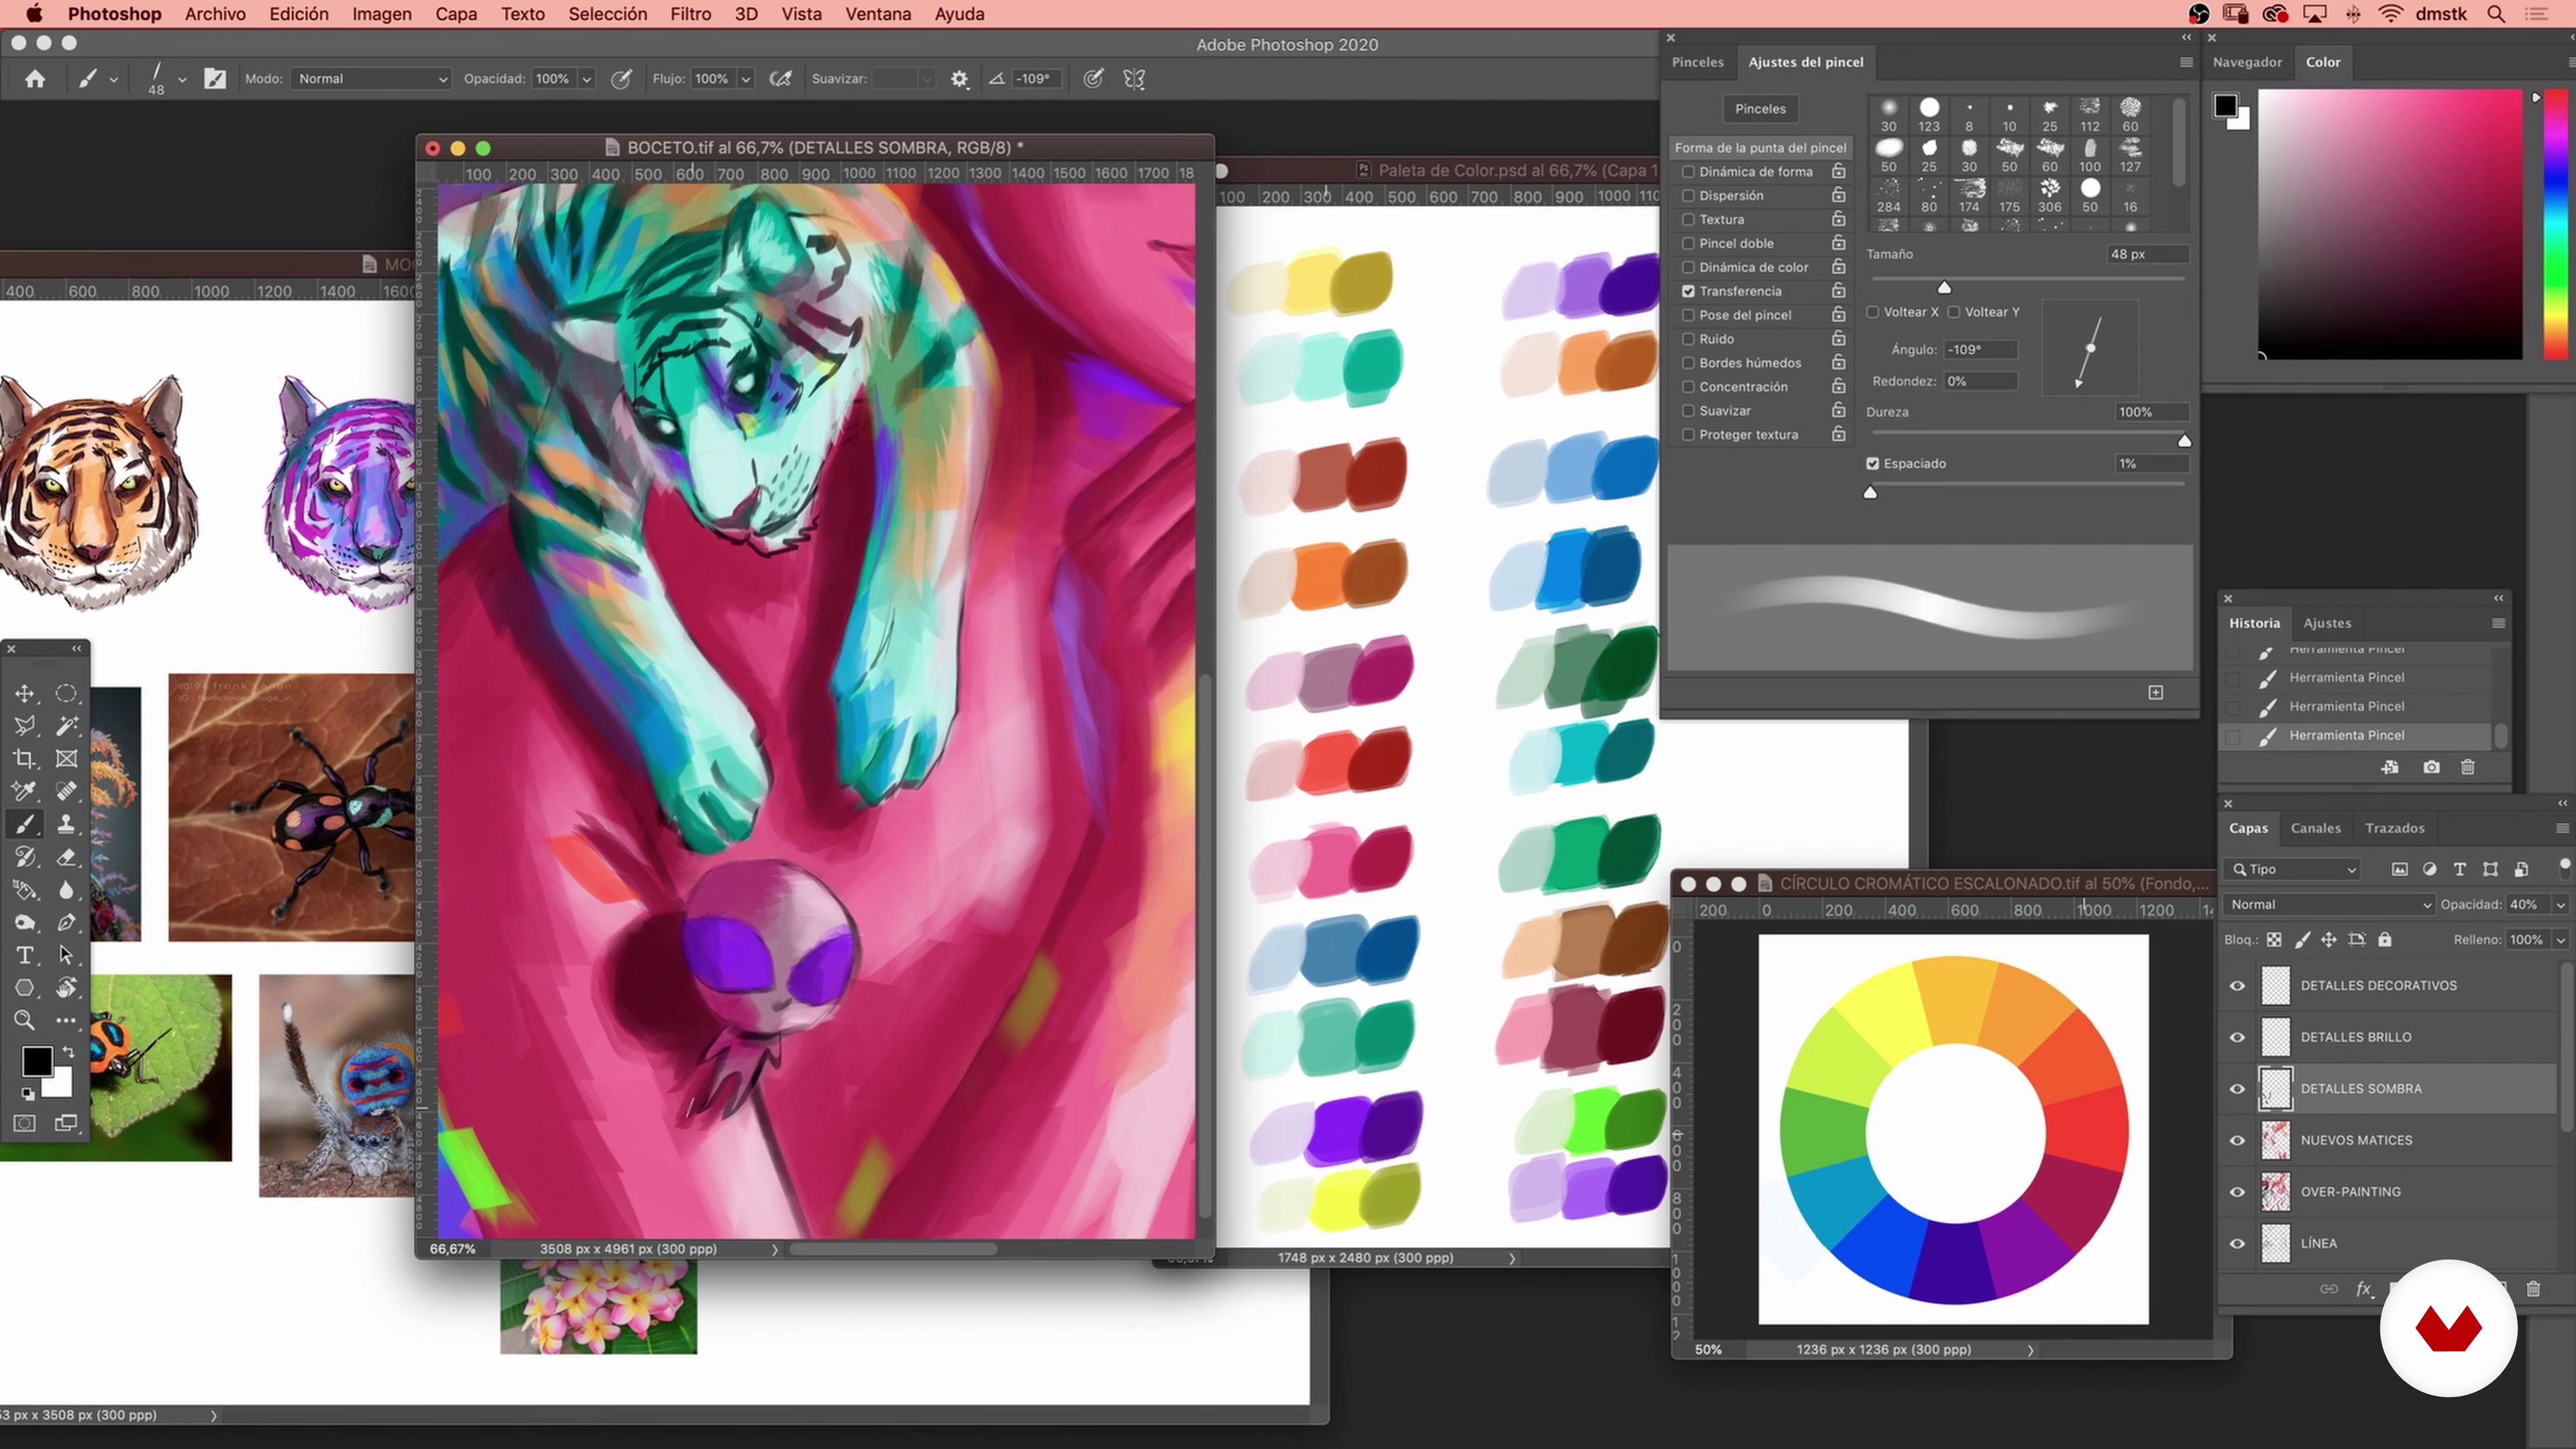
Task: Open Modo blending dropdown in options bar
Action: [371, 79]
